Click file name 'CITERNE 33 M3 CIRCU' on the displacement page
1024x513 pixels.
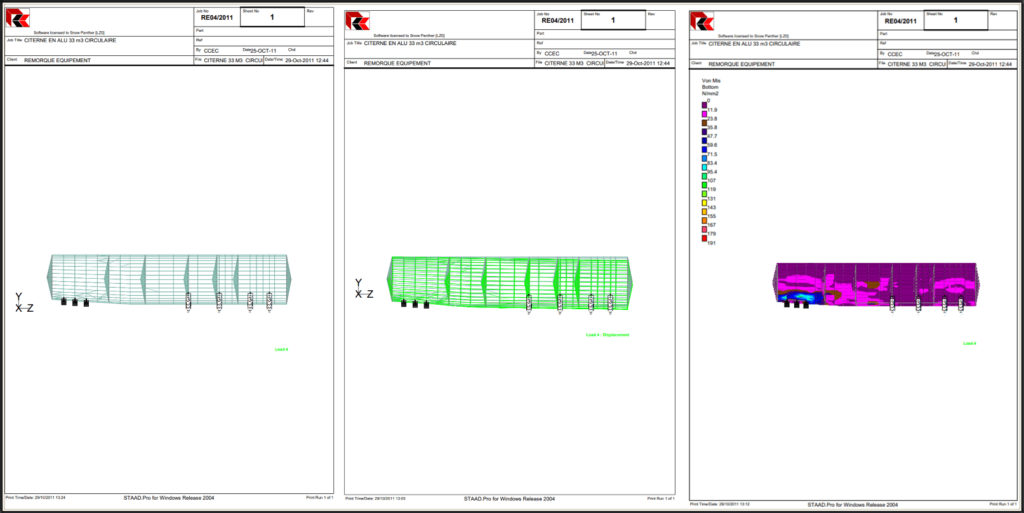click(573, 63)
